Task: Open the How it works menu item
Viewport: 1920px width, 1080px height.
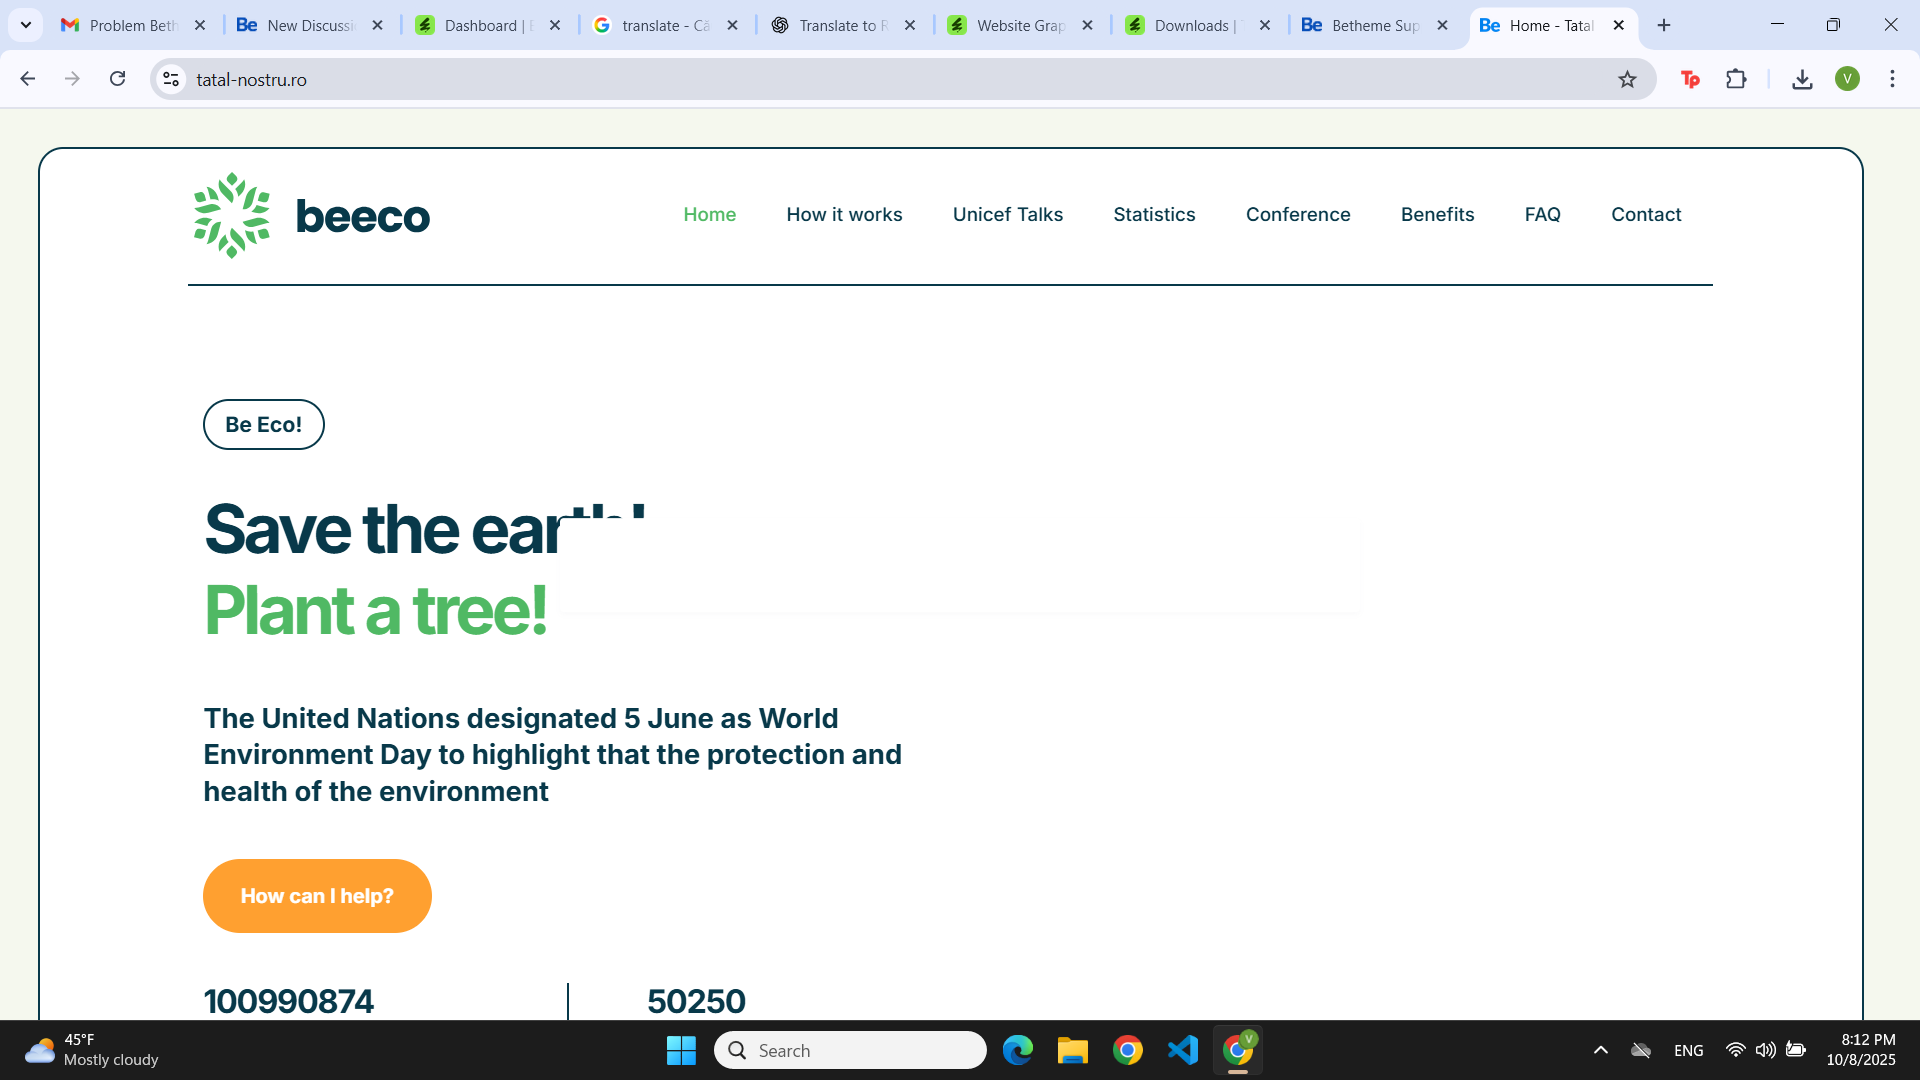Action: coord(844,214)
